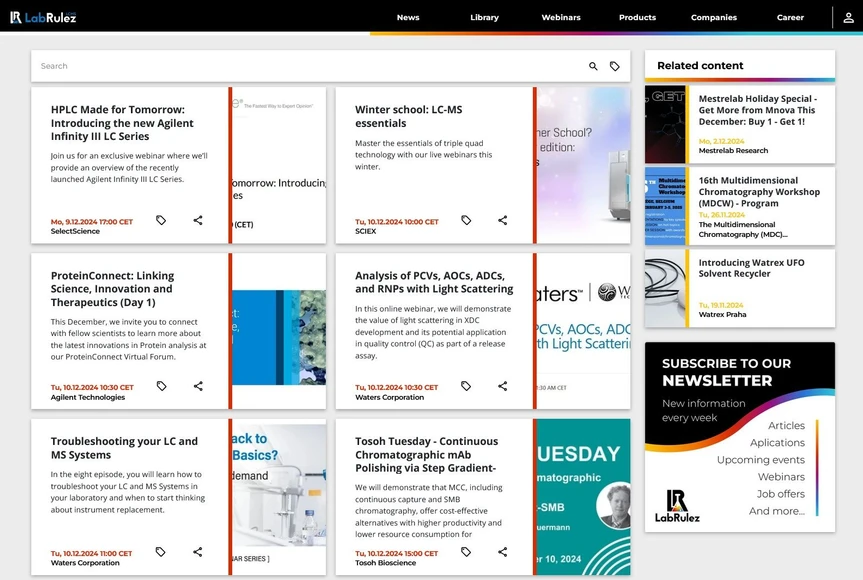Screen dimensions: 863x580
Task: Open user account icon in header
Action: pos(848,17)
